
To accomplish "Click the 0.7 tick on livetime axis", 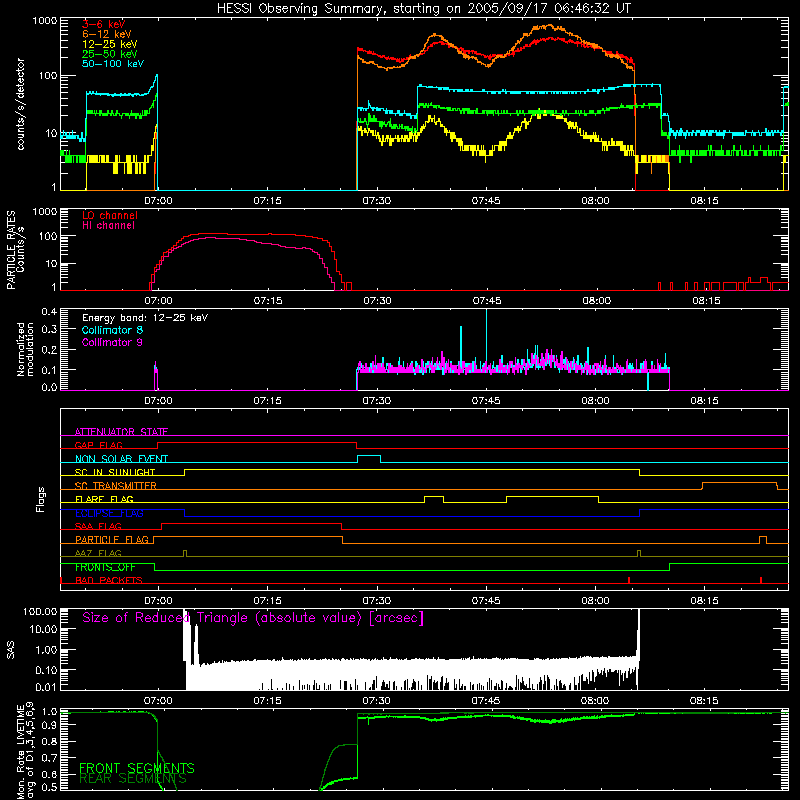I will [49, 758].
